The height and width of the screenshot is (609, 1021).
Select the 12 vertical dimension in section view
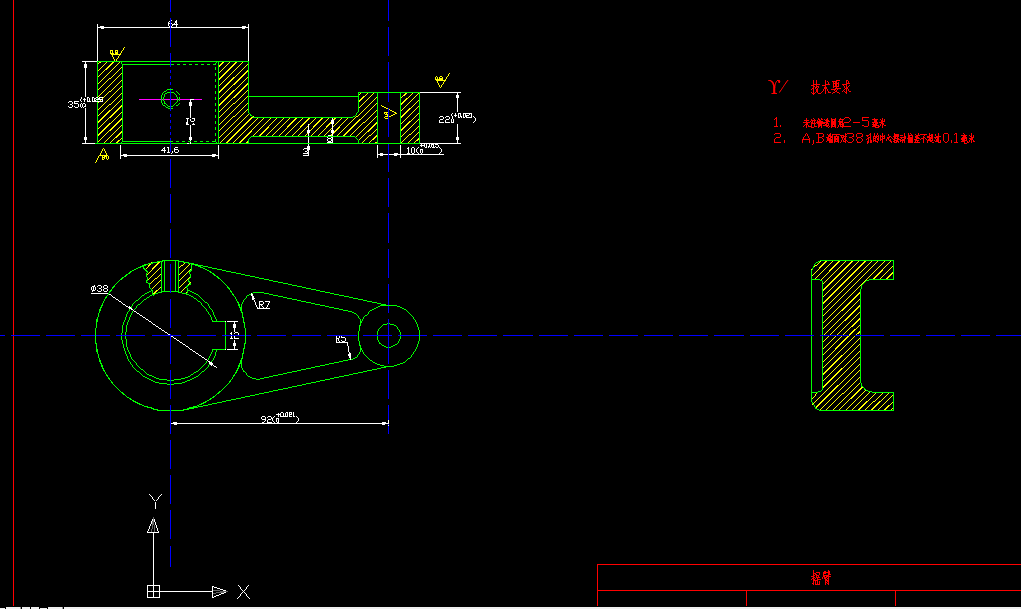tap(190, 121)
